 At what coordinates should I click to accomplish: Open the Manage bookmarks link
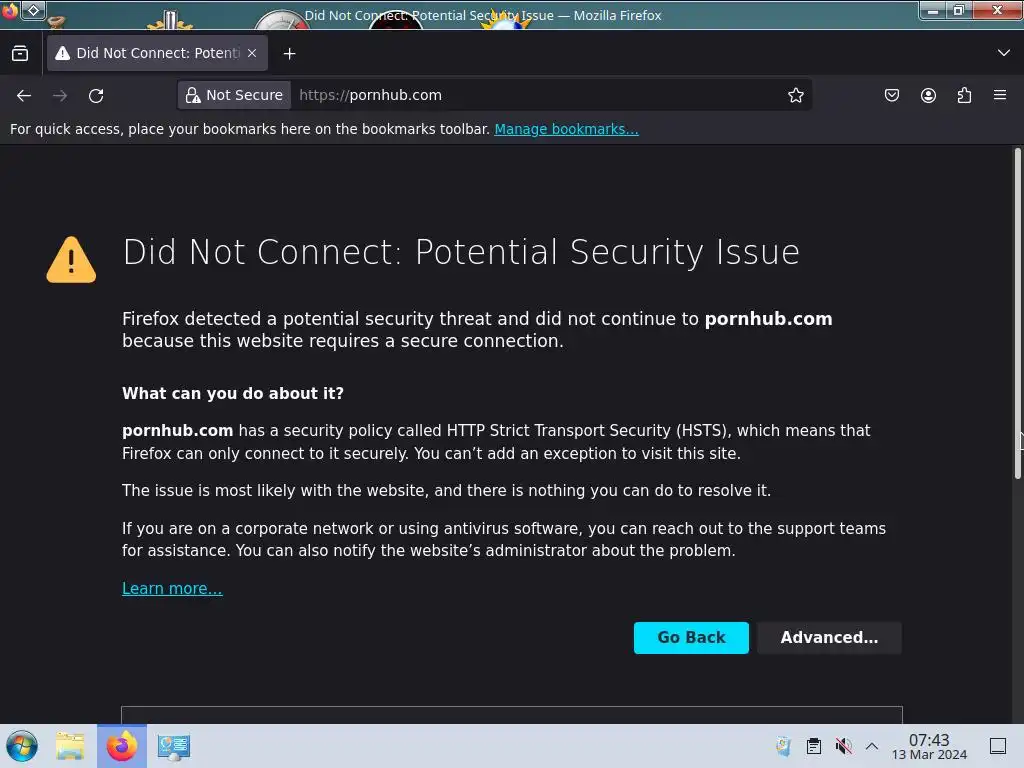point(566,129)
